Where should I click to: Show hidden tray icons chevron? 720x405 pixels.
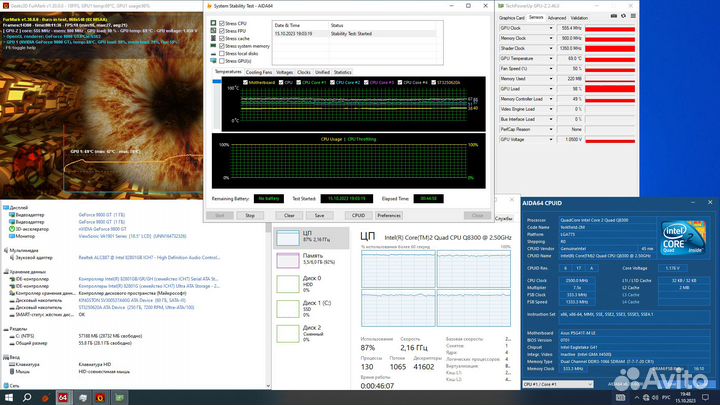[636, 398]
